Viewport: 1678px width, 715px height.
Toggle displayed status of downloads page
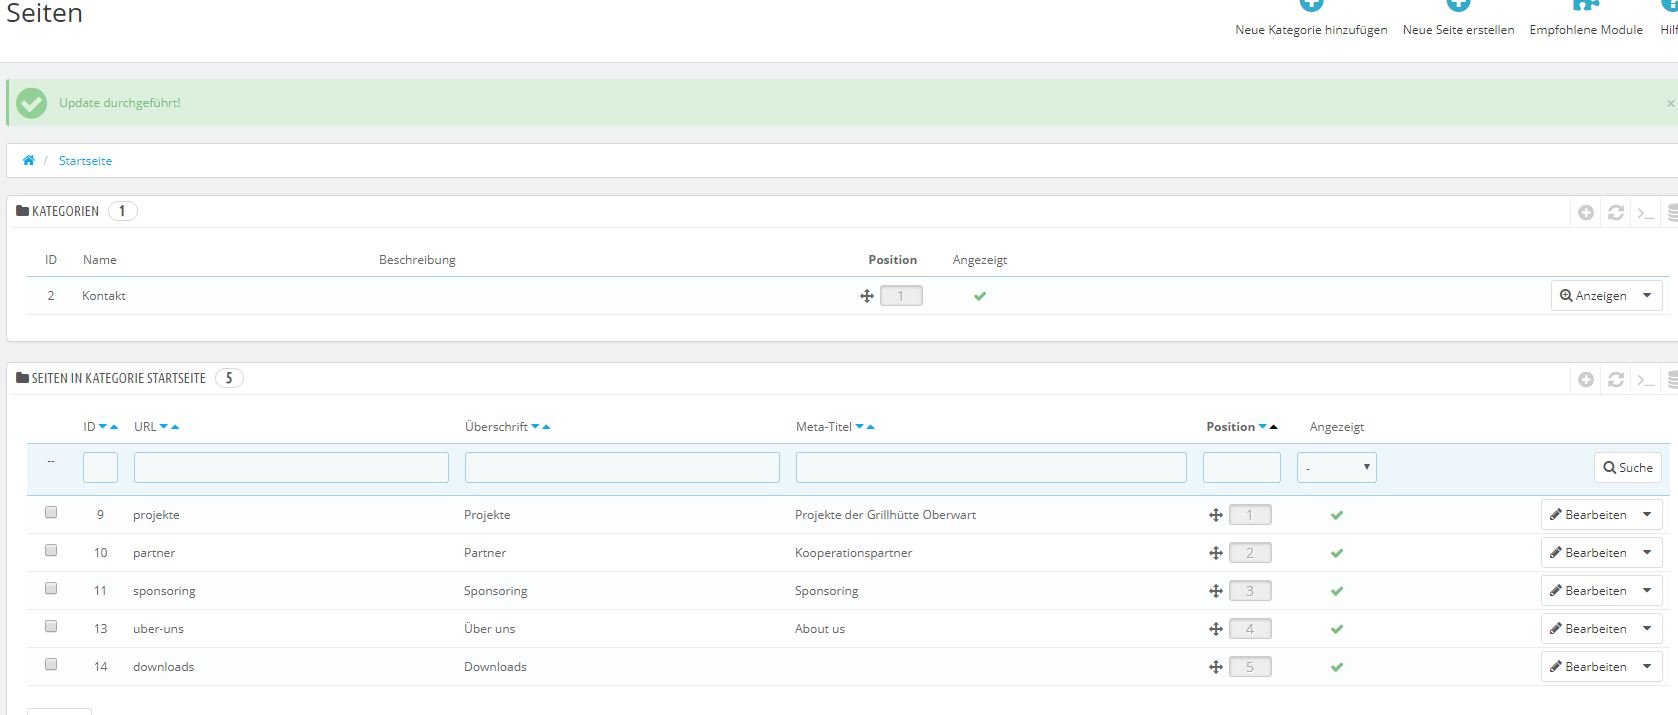[x=1337, y=667]
